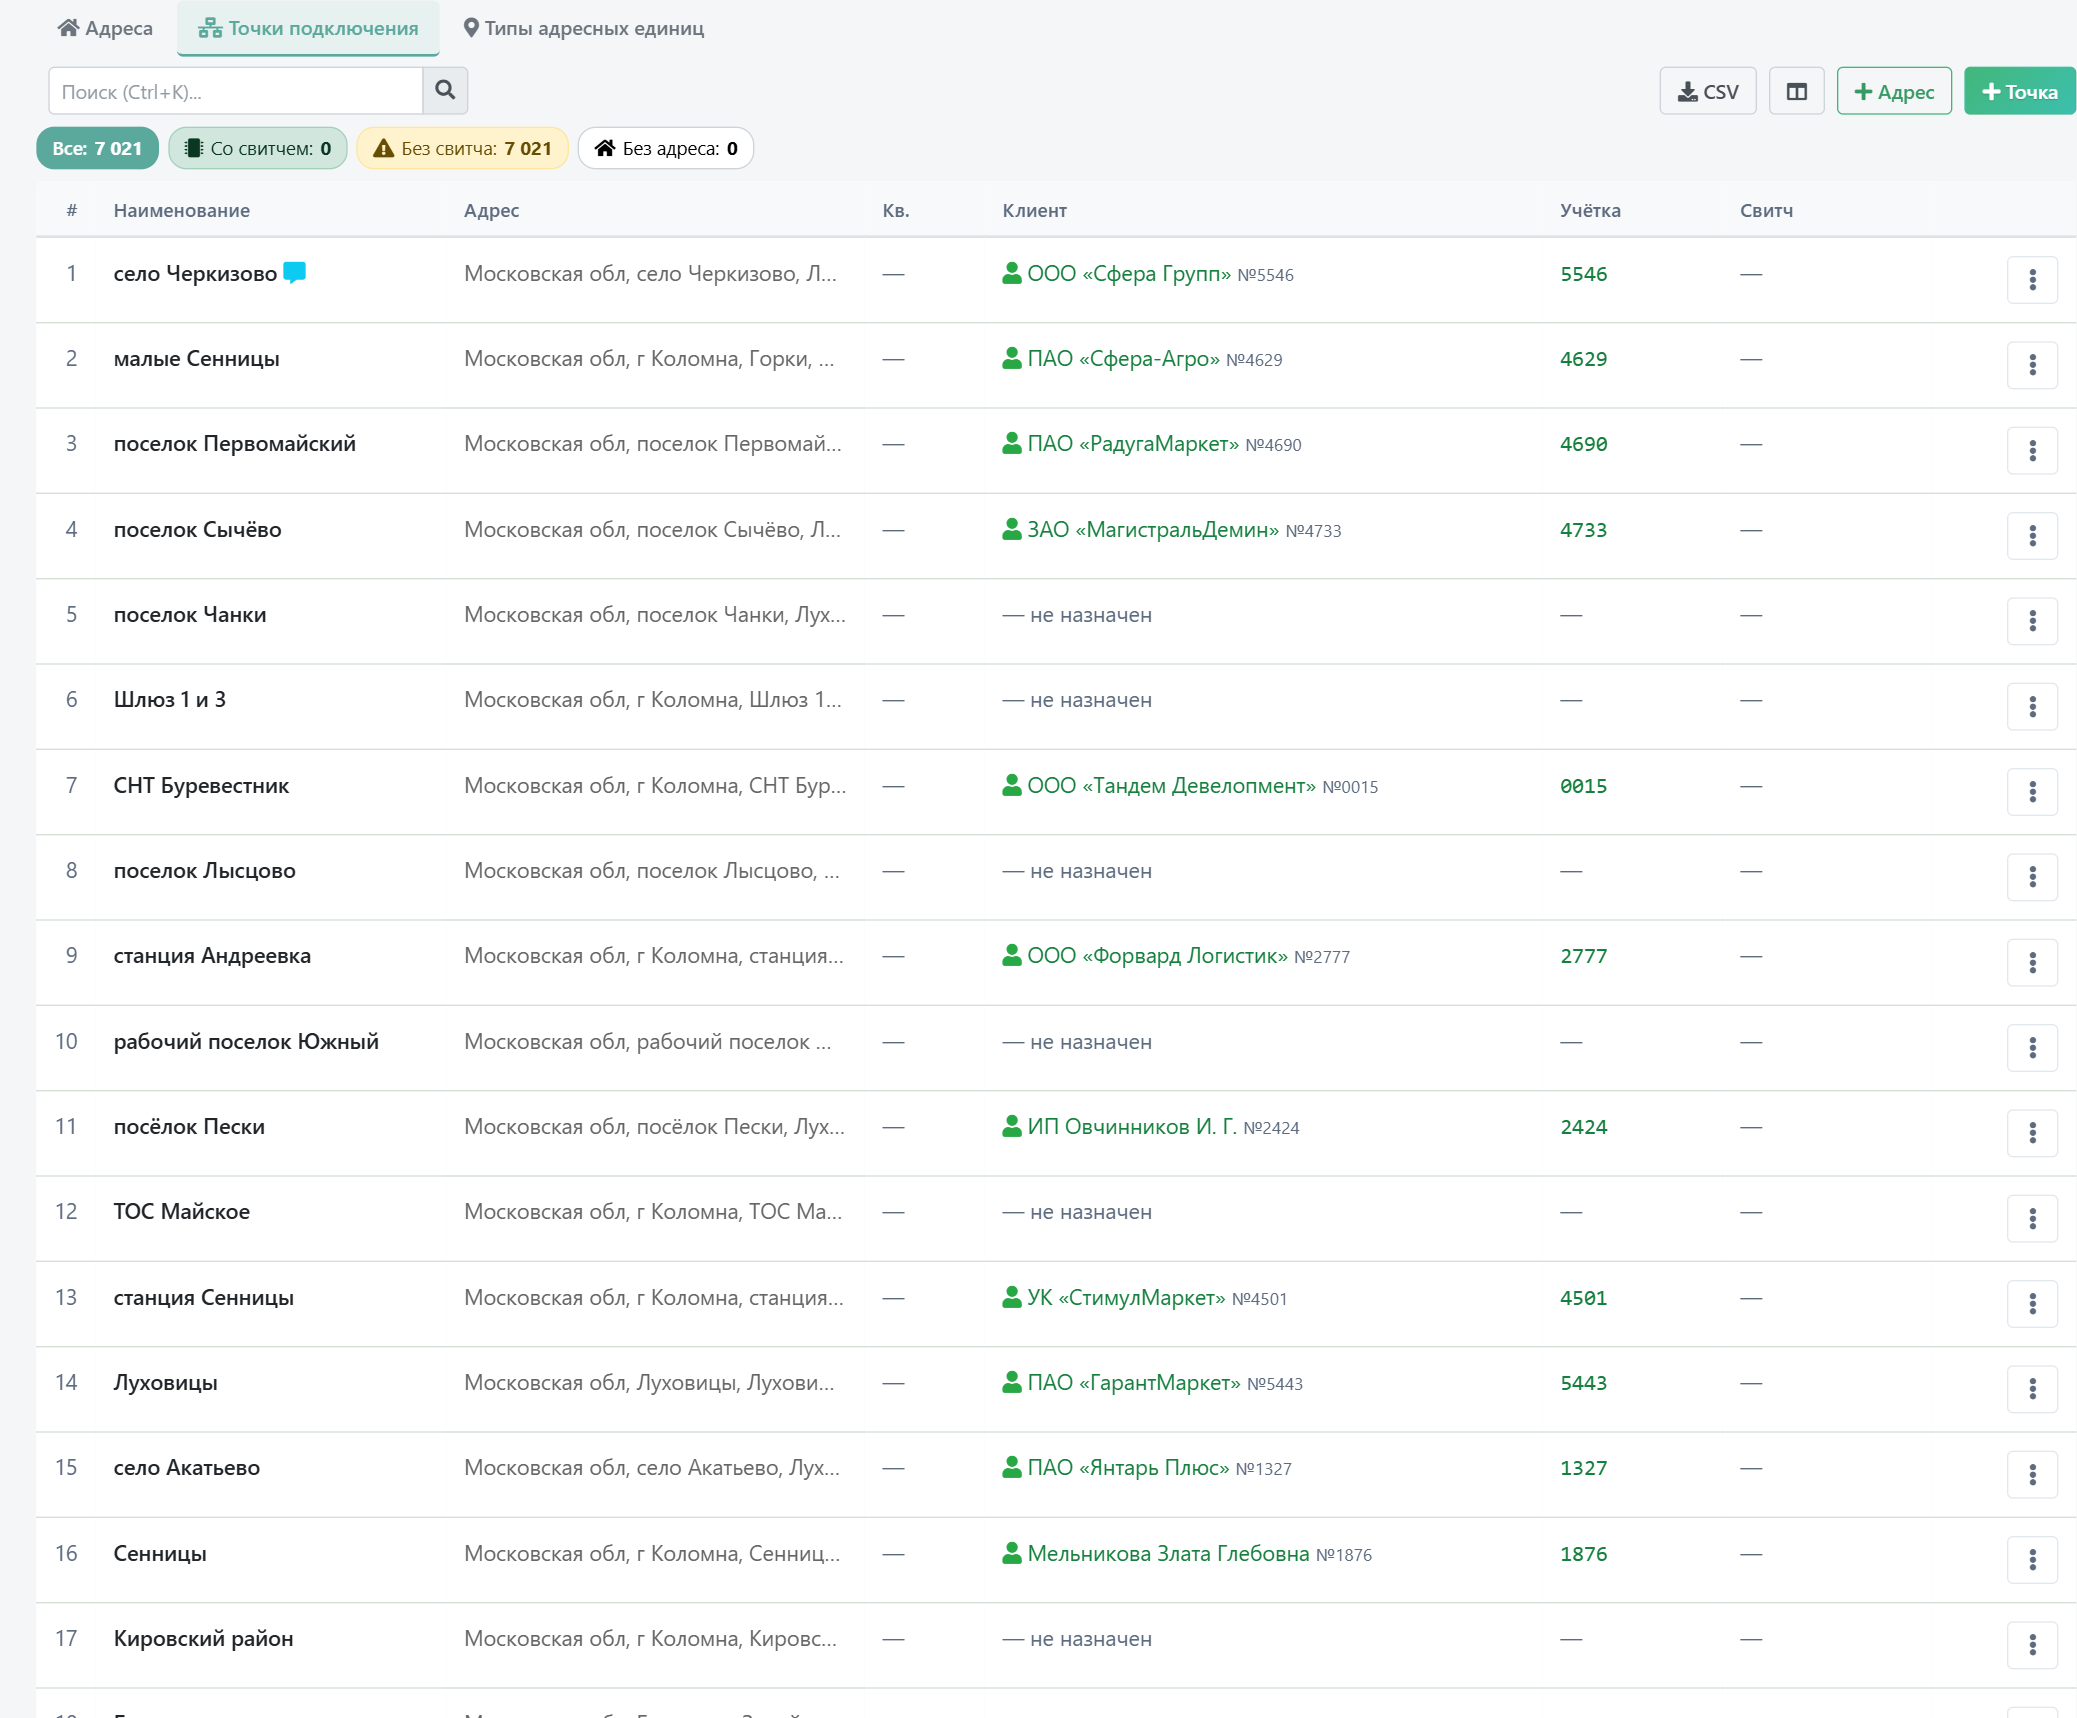The width and height of the screenshot is (2077, 1718).
Task: Open the row menu for поселок Сычёво
Action: pos(2032,536)
